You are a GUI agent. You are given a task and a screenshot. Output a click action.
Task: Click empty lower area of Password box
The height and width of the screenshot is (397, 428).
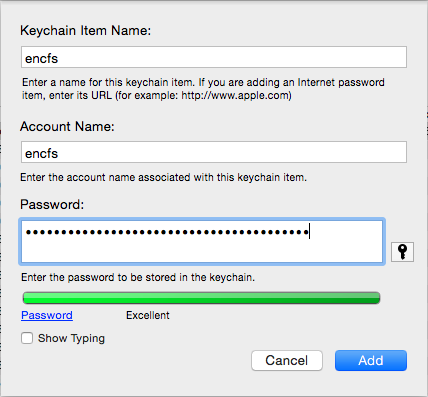[202, 252]
